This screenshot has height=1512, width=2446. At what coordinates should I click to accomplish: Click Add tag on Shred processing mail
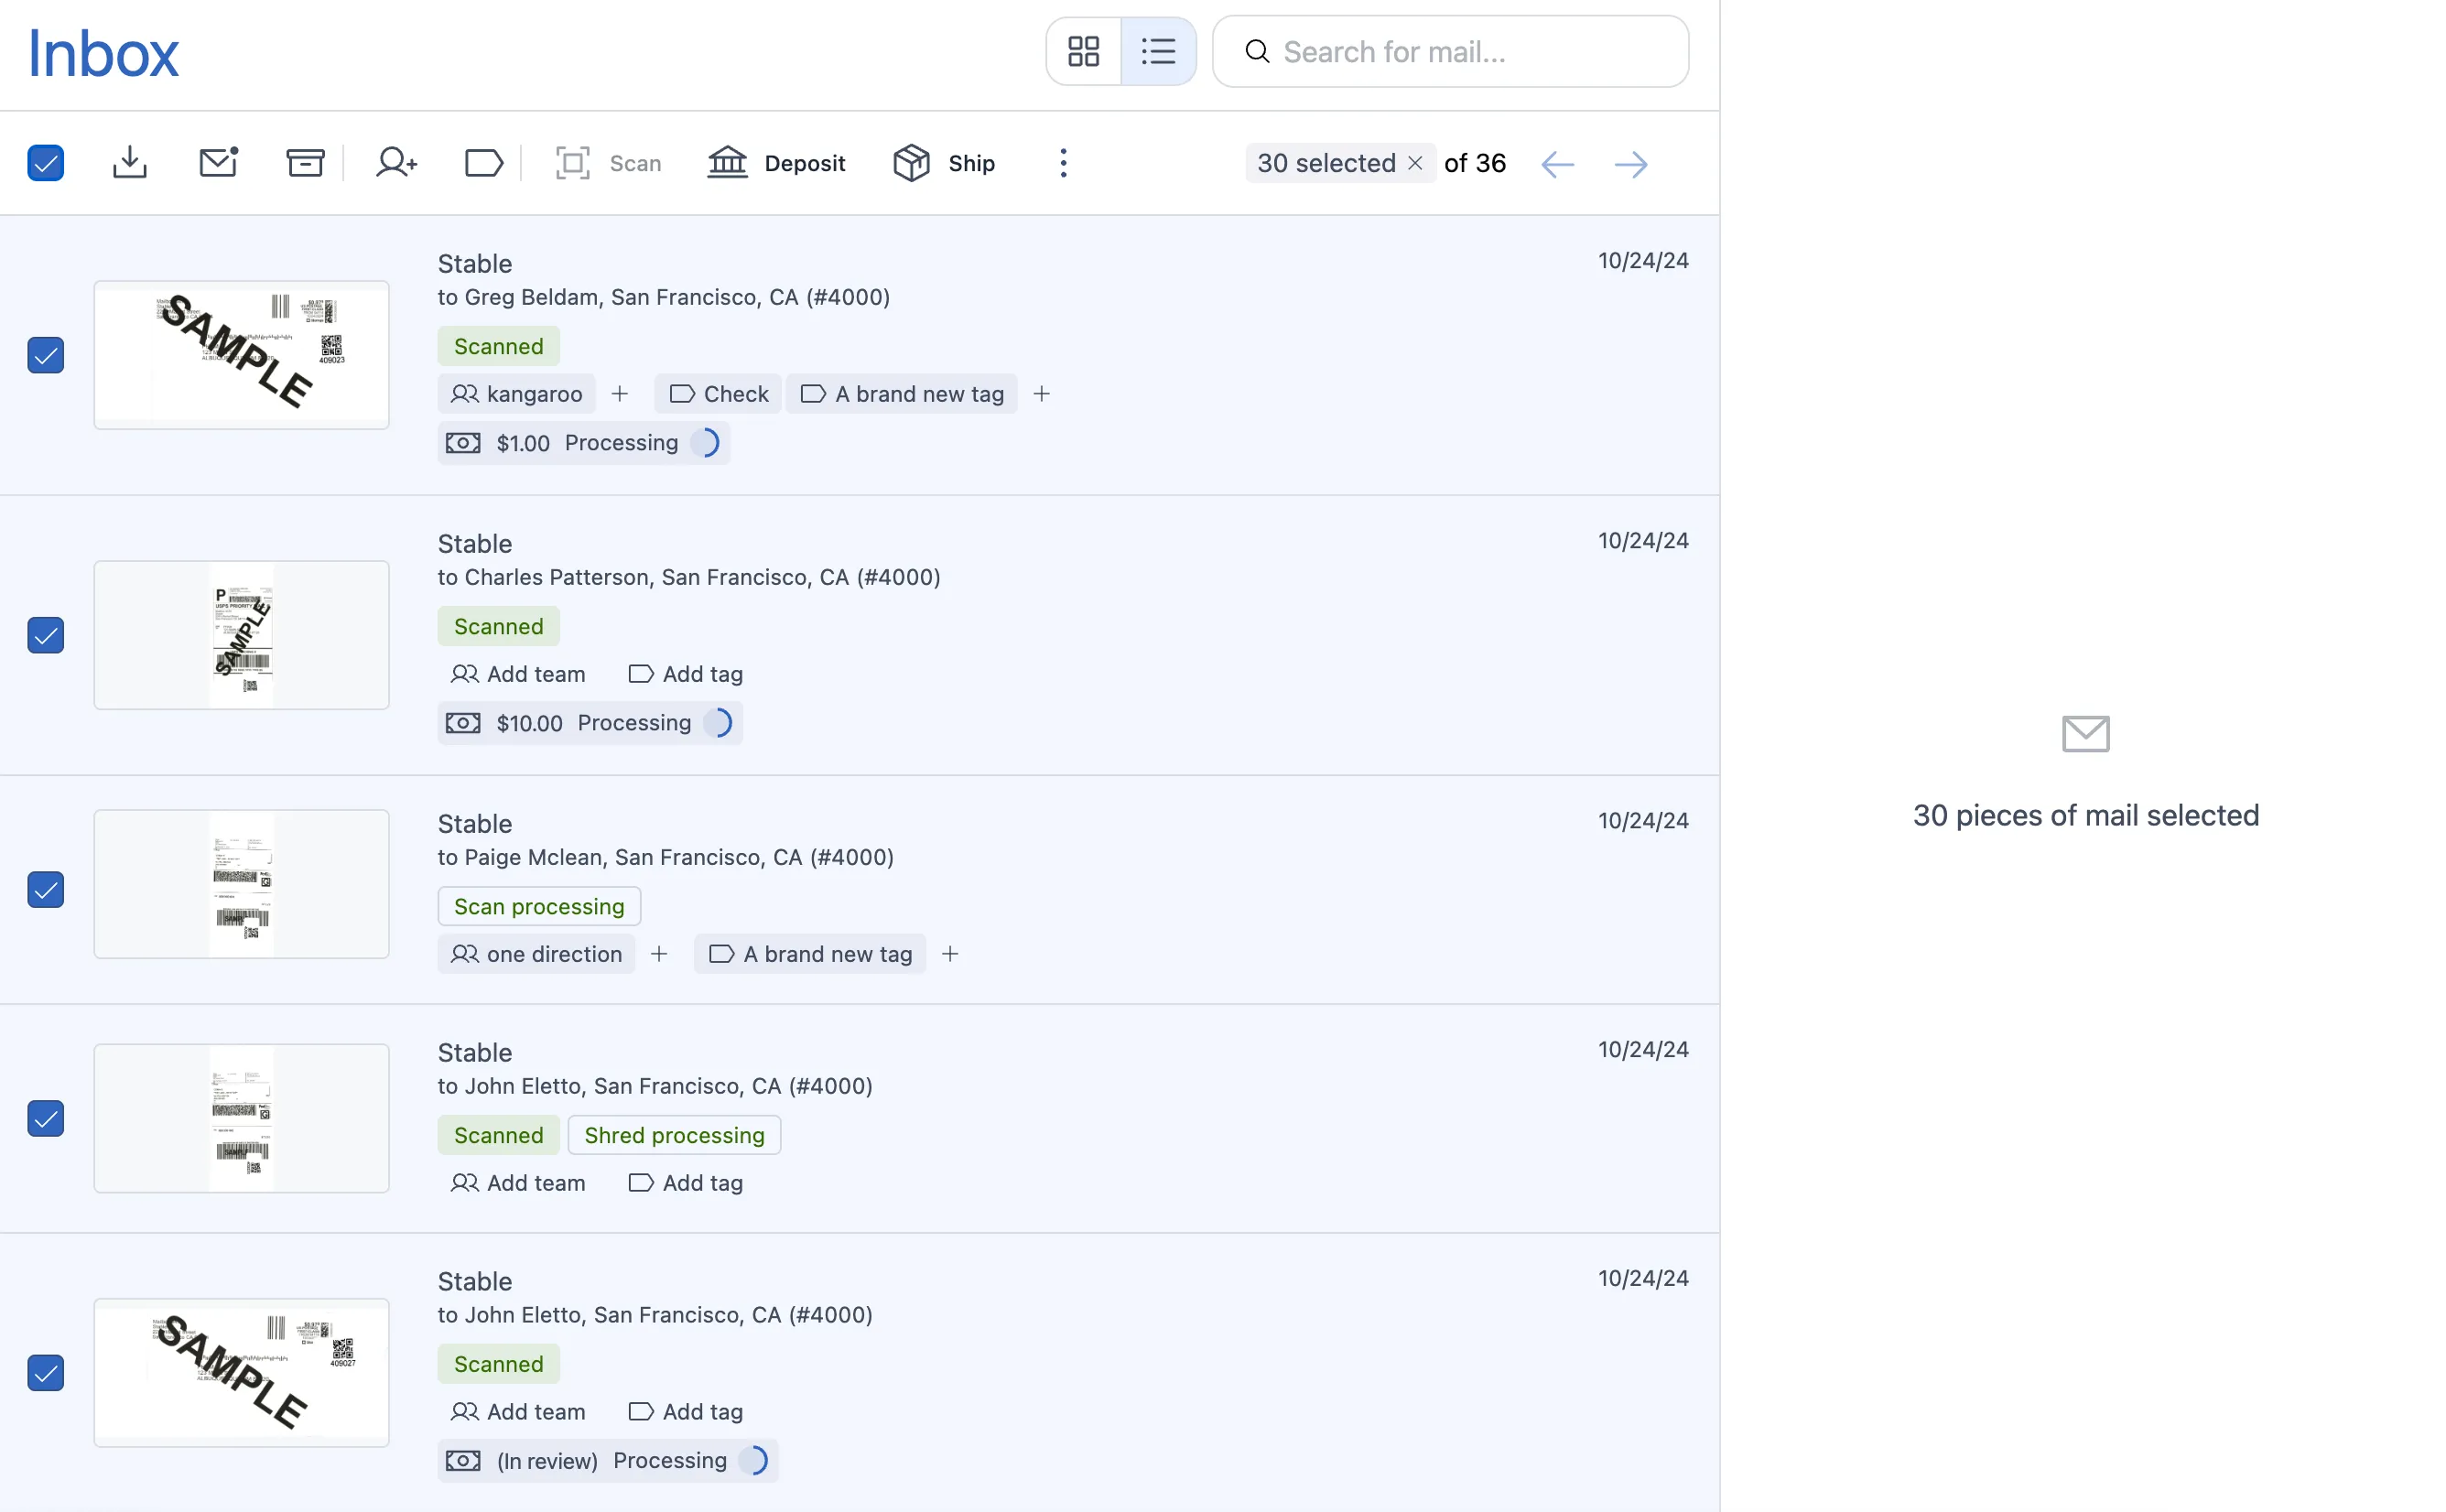[x=686, y=1183]
